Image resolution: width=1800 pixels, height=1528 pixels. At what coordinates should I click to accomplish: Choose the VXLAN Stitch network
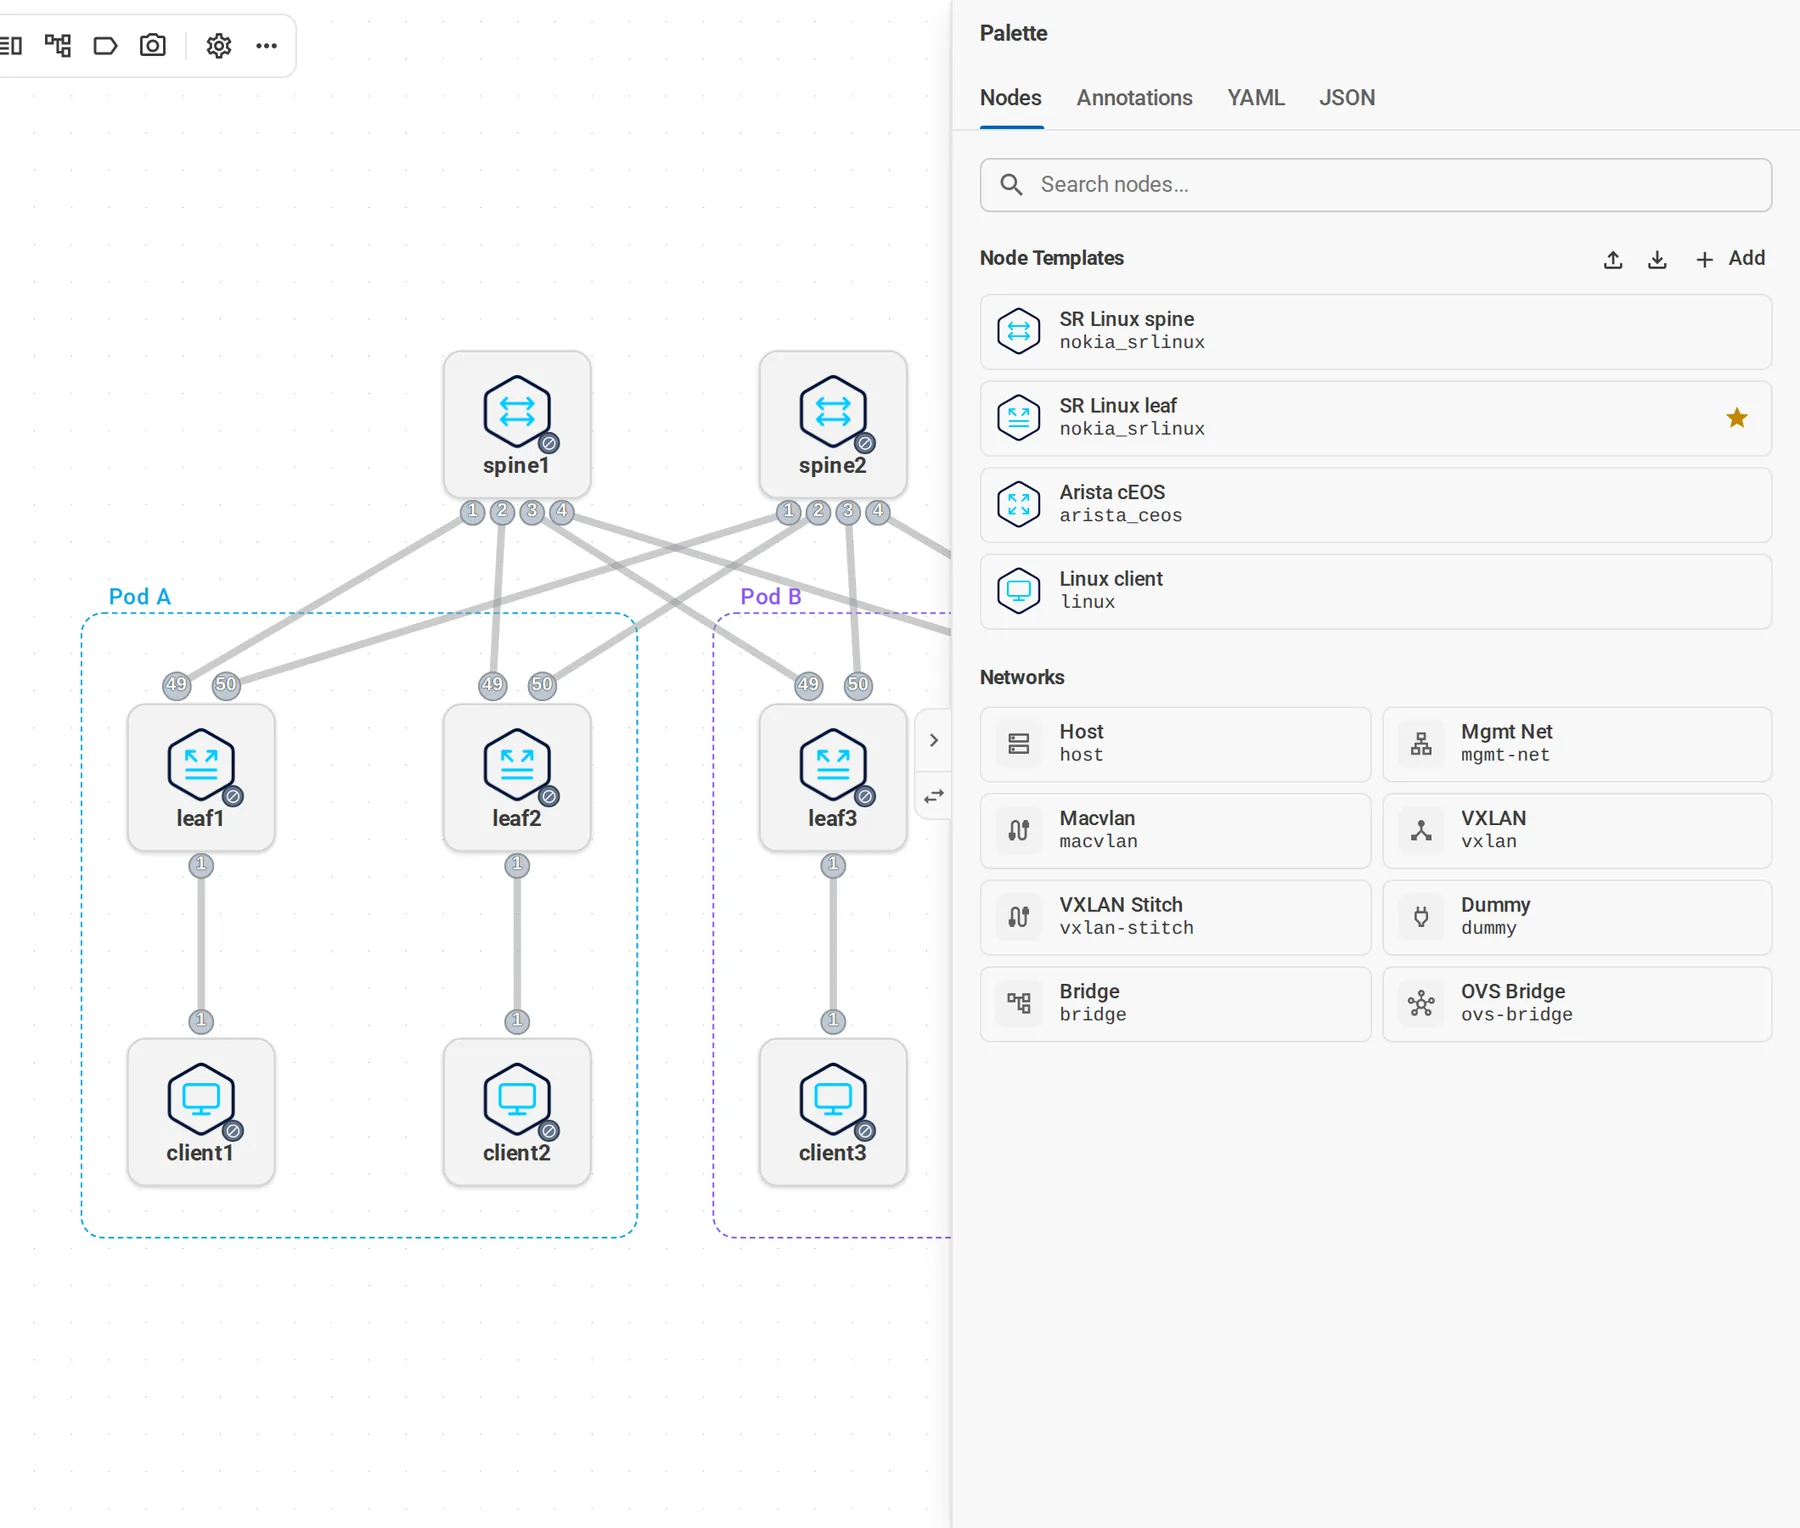(1175, 917)
